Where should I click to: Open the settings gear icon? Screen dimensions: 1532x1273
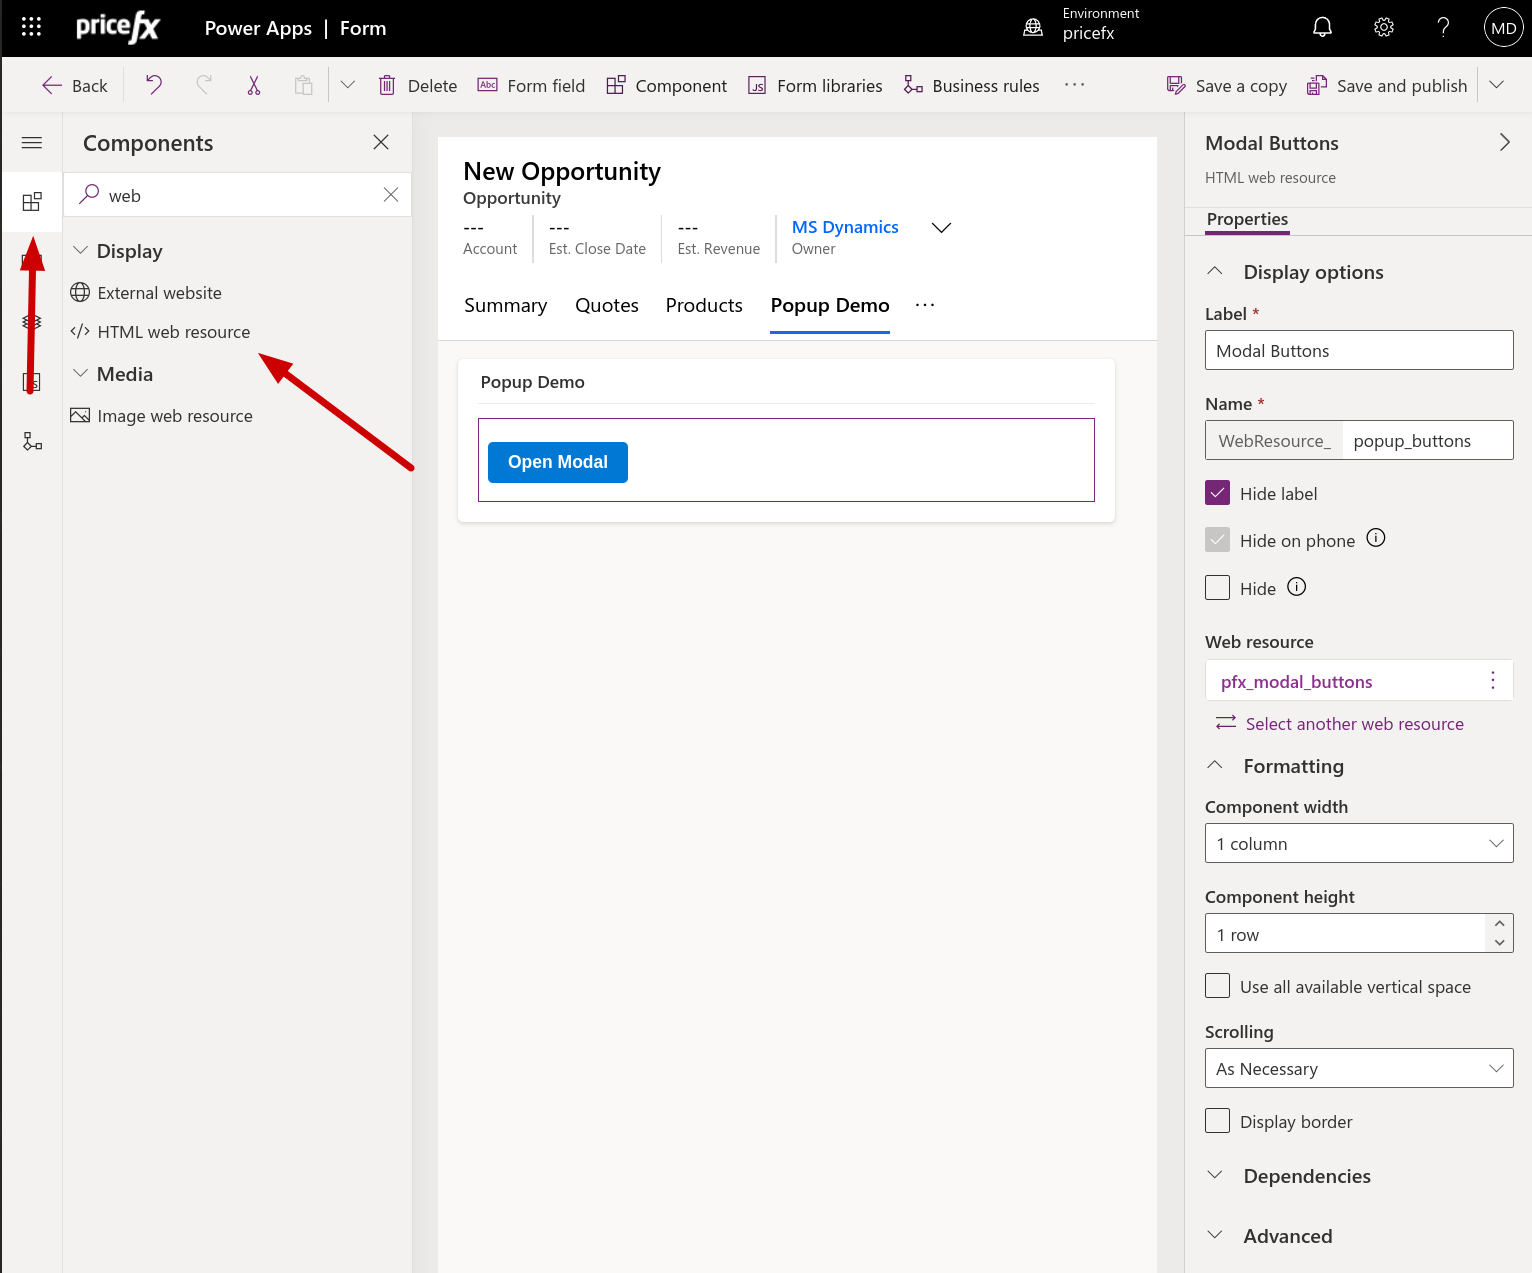(x=1383, y=27)
